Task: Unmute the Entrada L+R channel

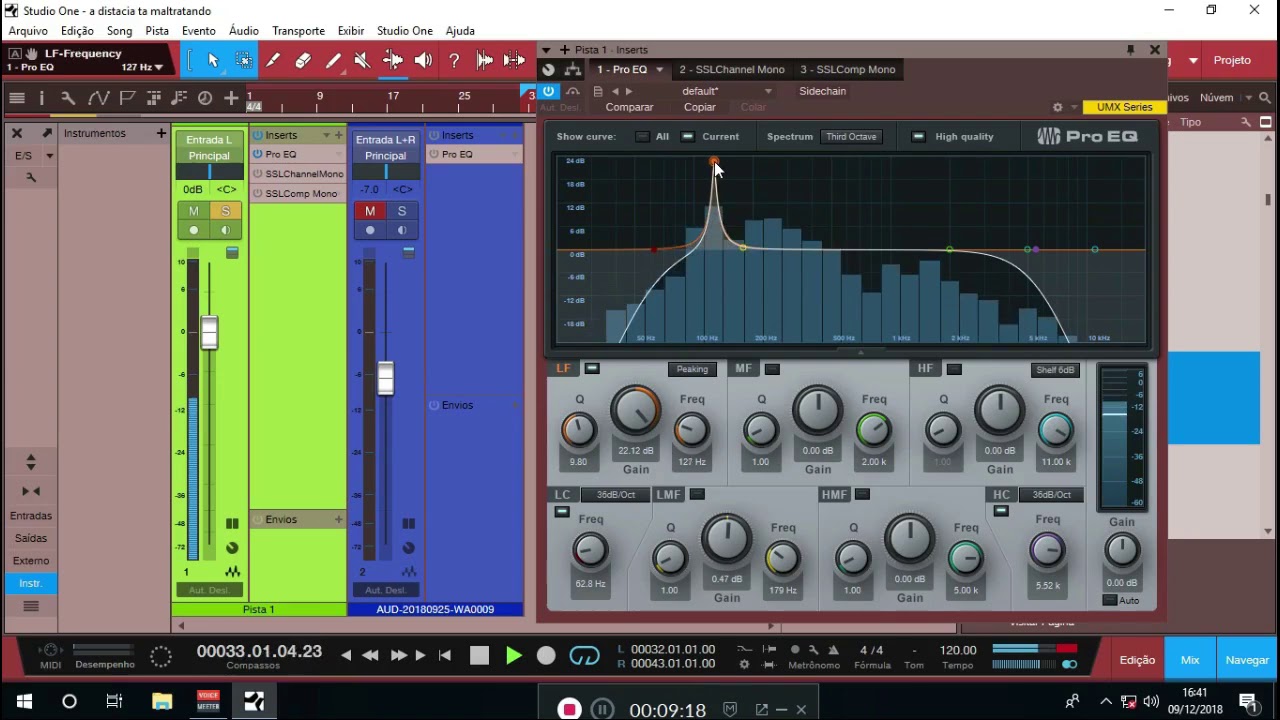Action: point(370,211)
